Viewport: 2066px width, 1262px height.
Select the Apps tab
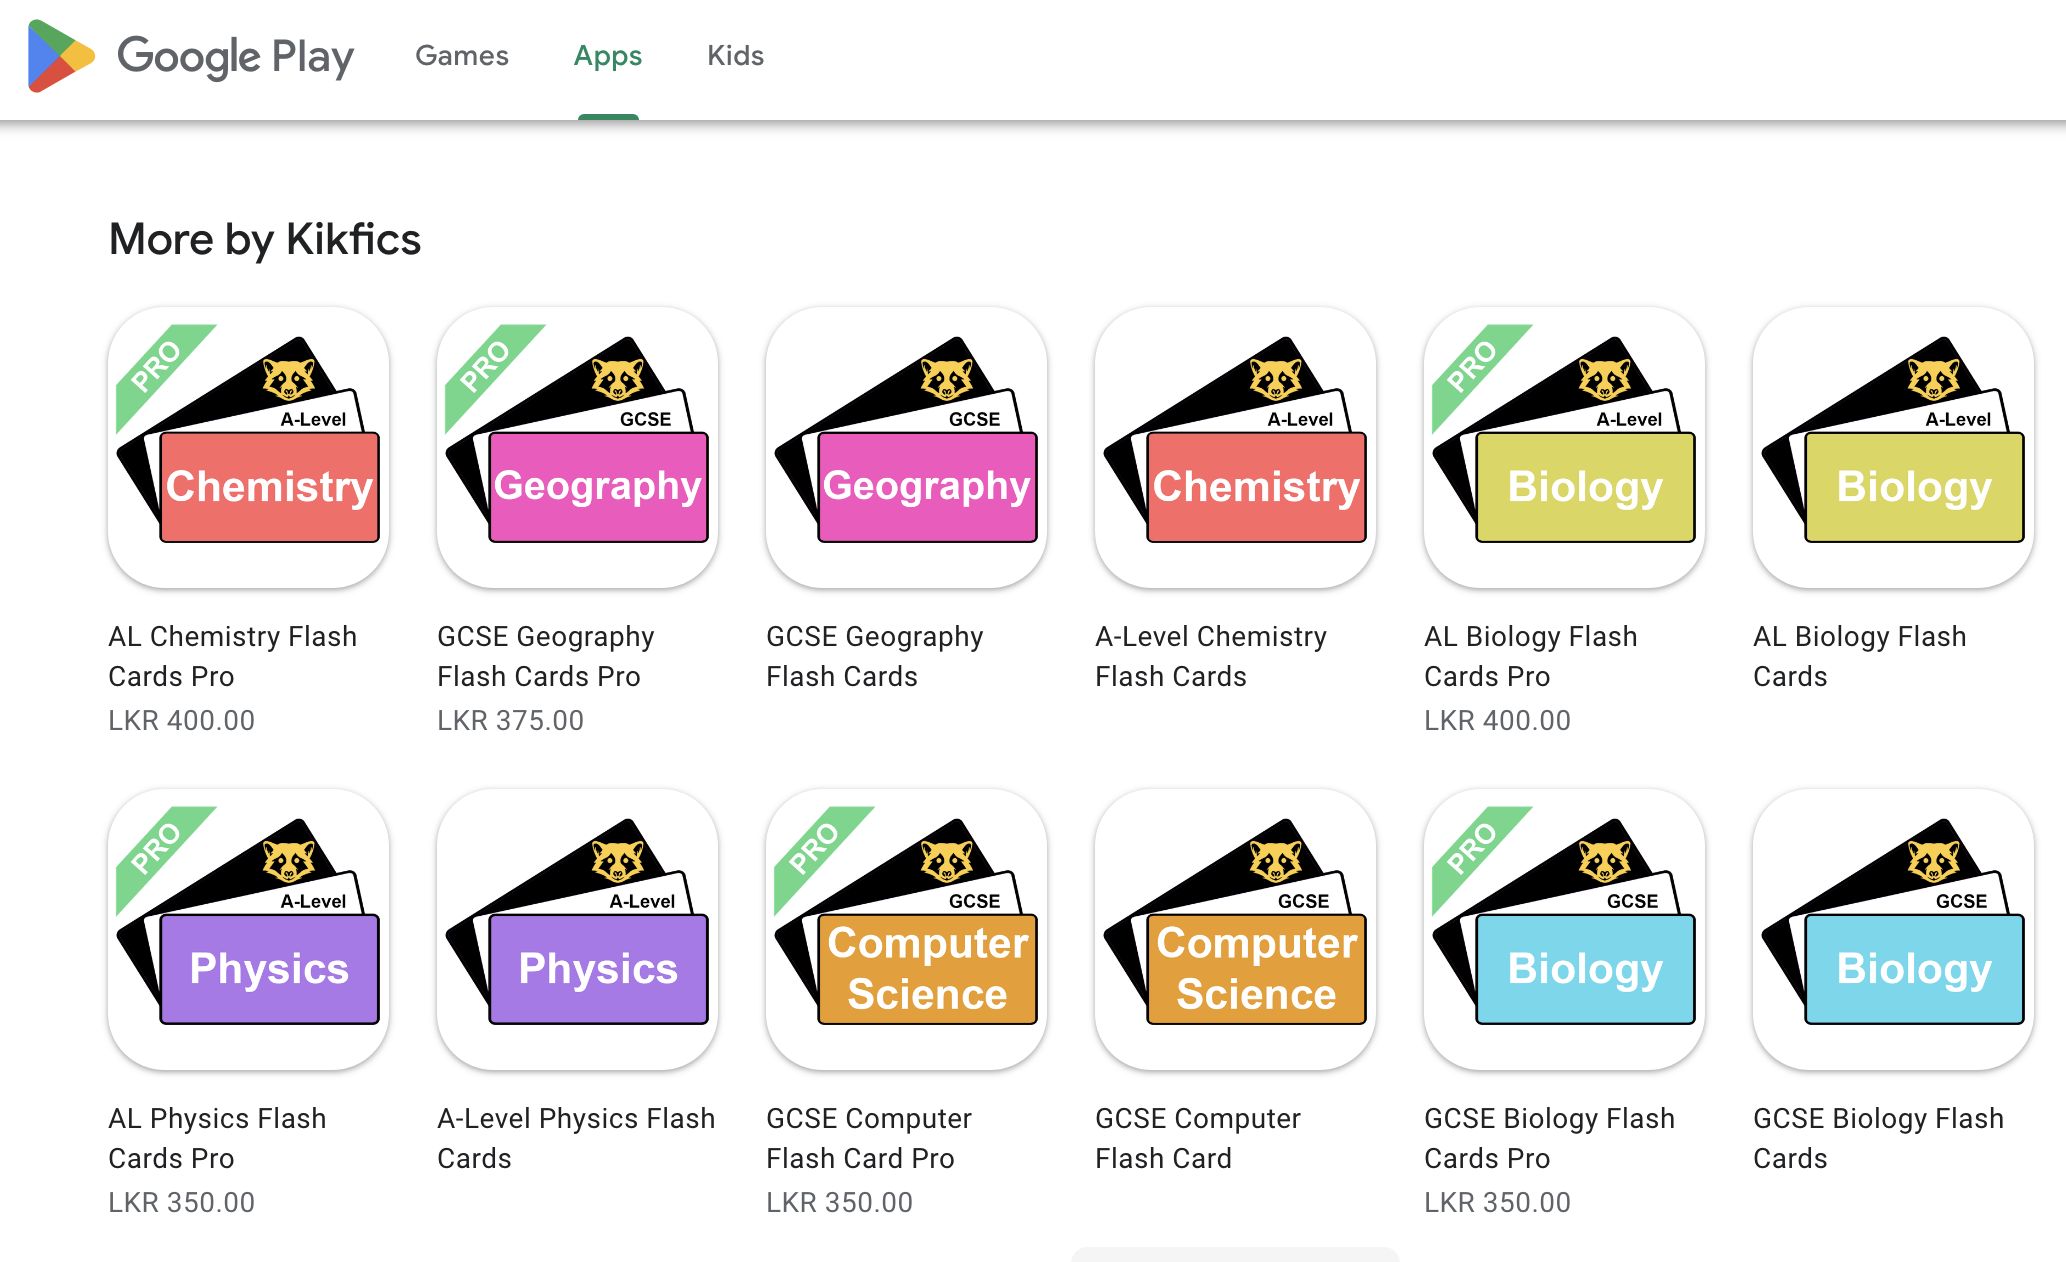pyautogui.click(x=608, y=56)
